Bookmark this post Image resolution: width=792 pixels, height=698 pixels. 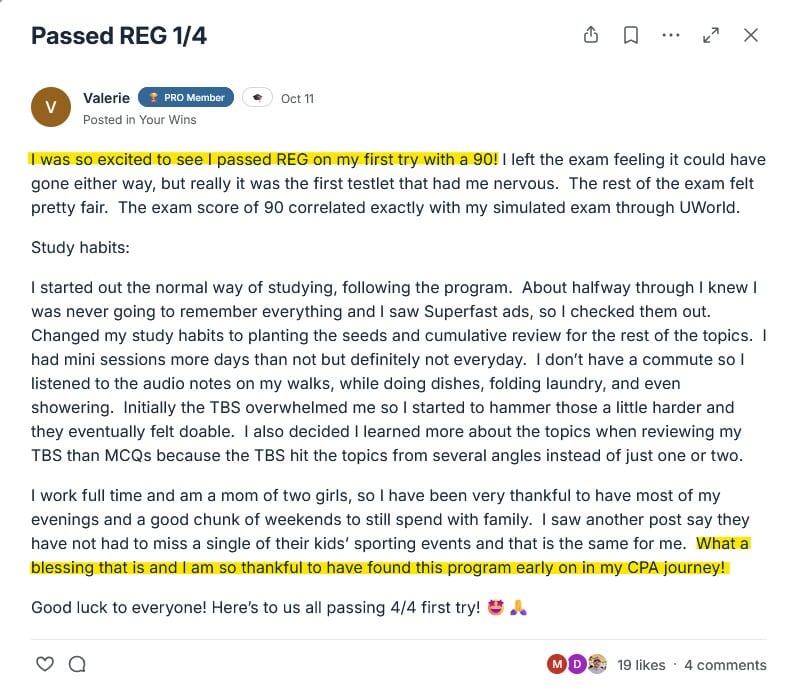[631, 35]
